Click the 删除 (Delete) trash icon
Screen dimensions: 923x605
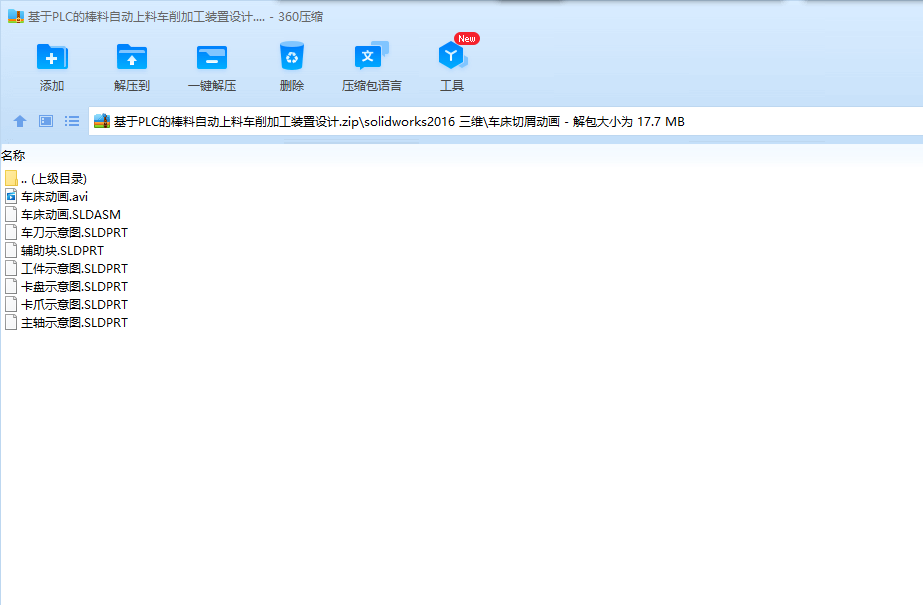pos(291,56)
